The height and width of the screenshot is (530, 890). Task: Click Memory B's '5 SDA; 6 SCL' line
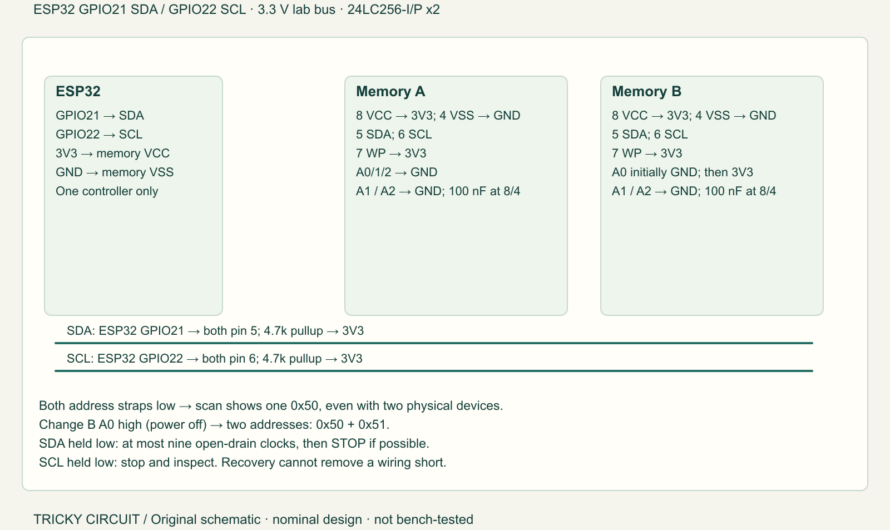pos(650,134)
